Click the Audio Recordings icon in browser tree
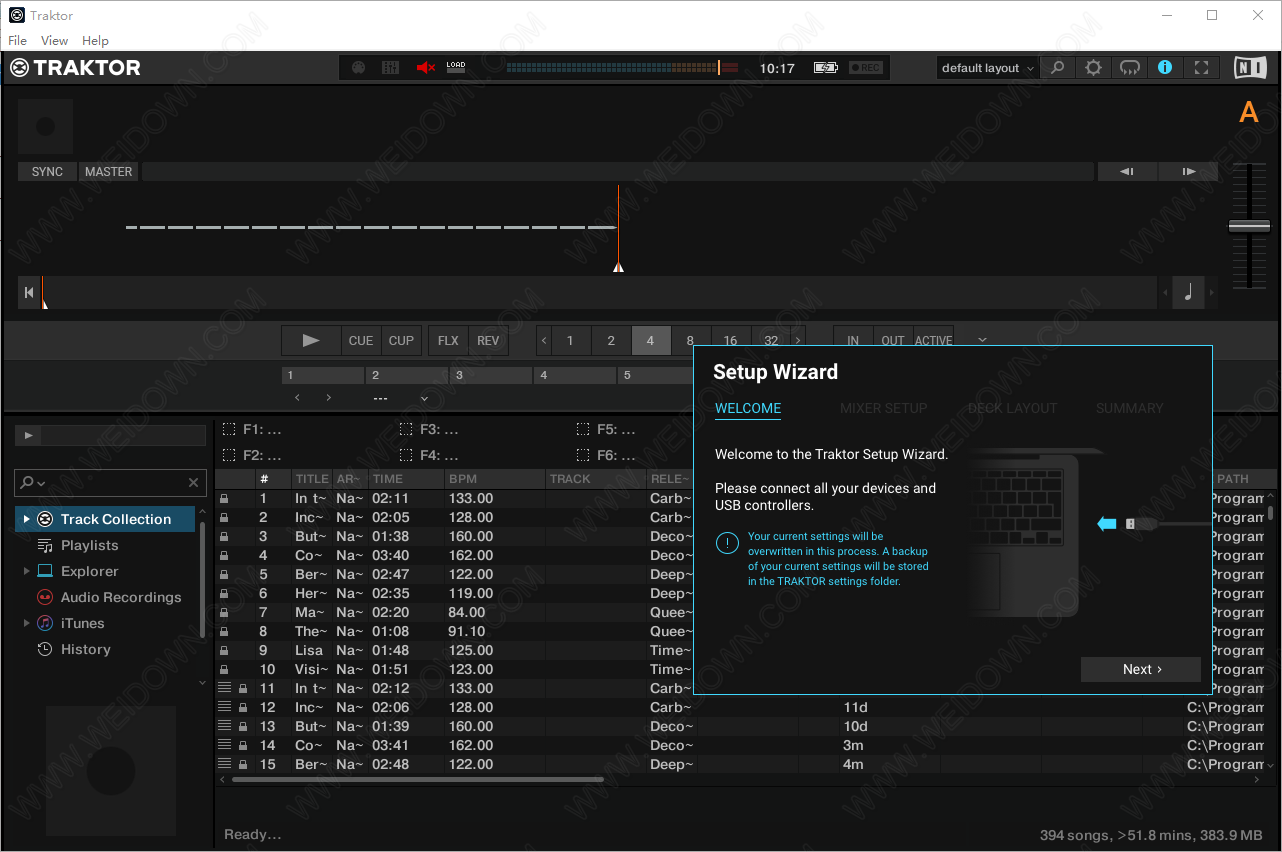The height and width of the screenshot is (852, 1282). coord(45,597)
